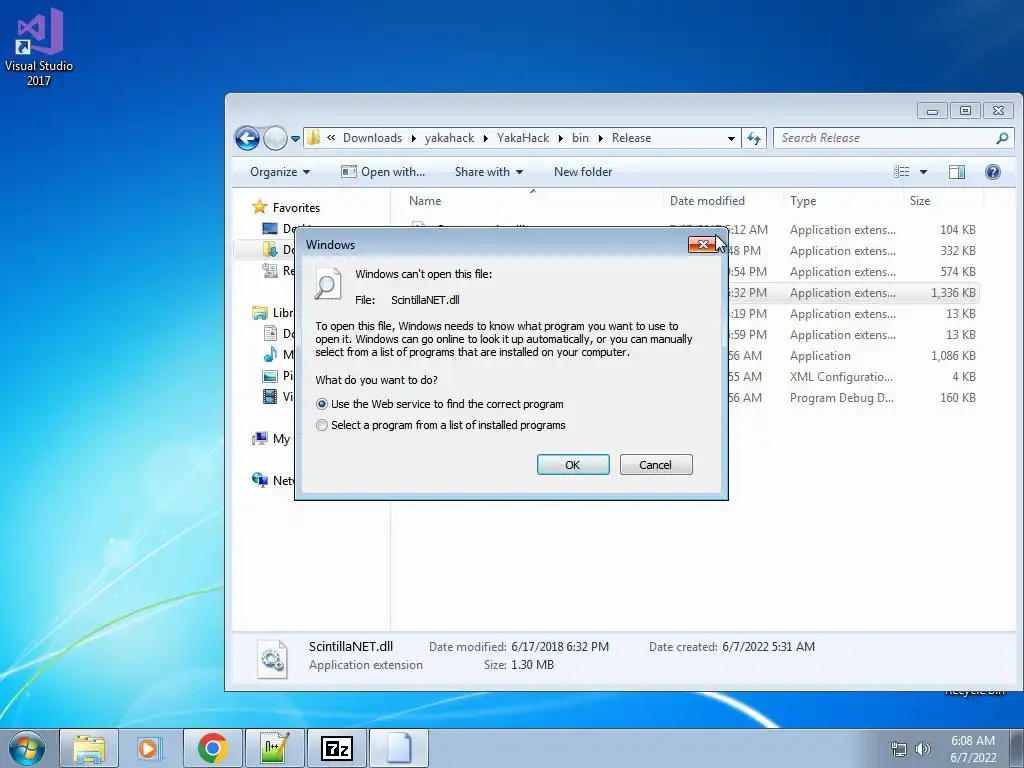Click Open with... toolbar item

click(x=383, y=172)
